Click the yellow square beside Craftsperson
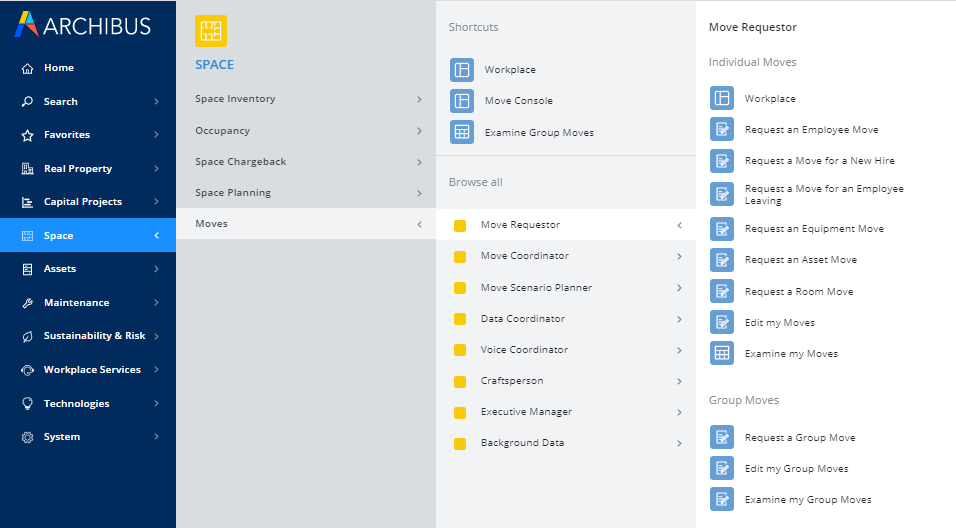 coord(460,382)
